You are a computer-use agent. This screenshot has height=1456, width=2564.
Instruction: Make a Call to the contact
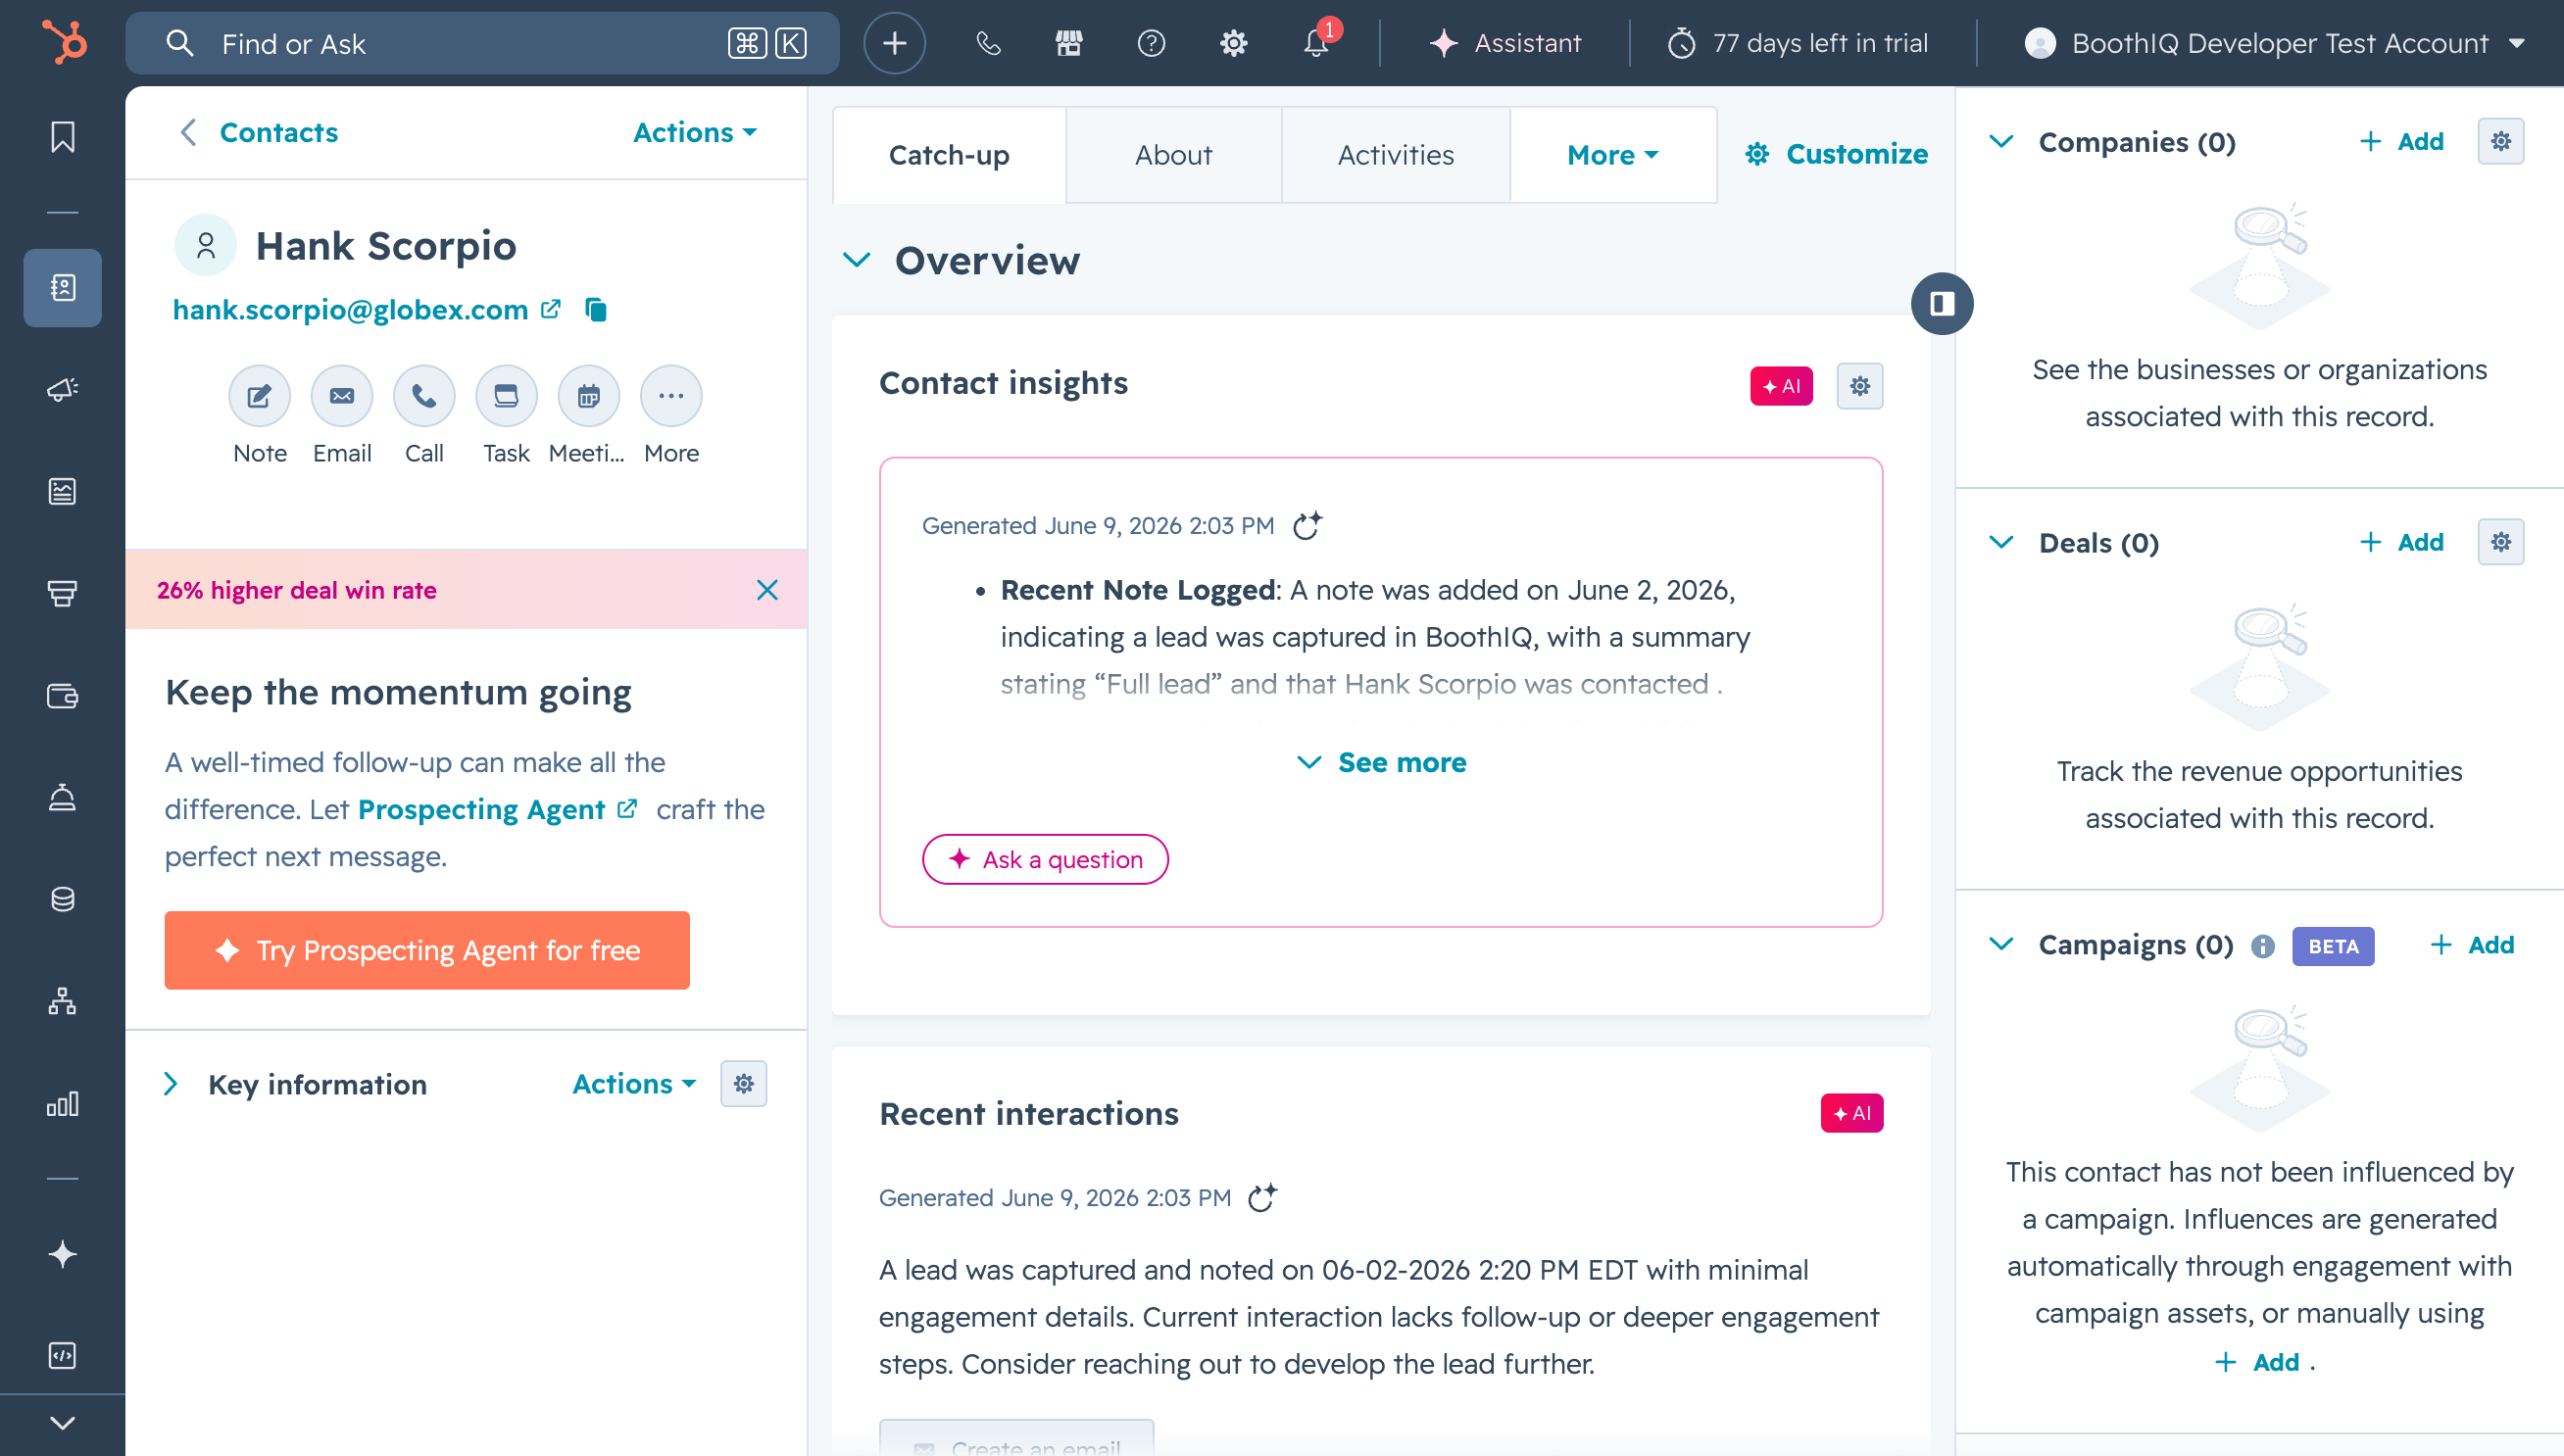(424, 396)
